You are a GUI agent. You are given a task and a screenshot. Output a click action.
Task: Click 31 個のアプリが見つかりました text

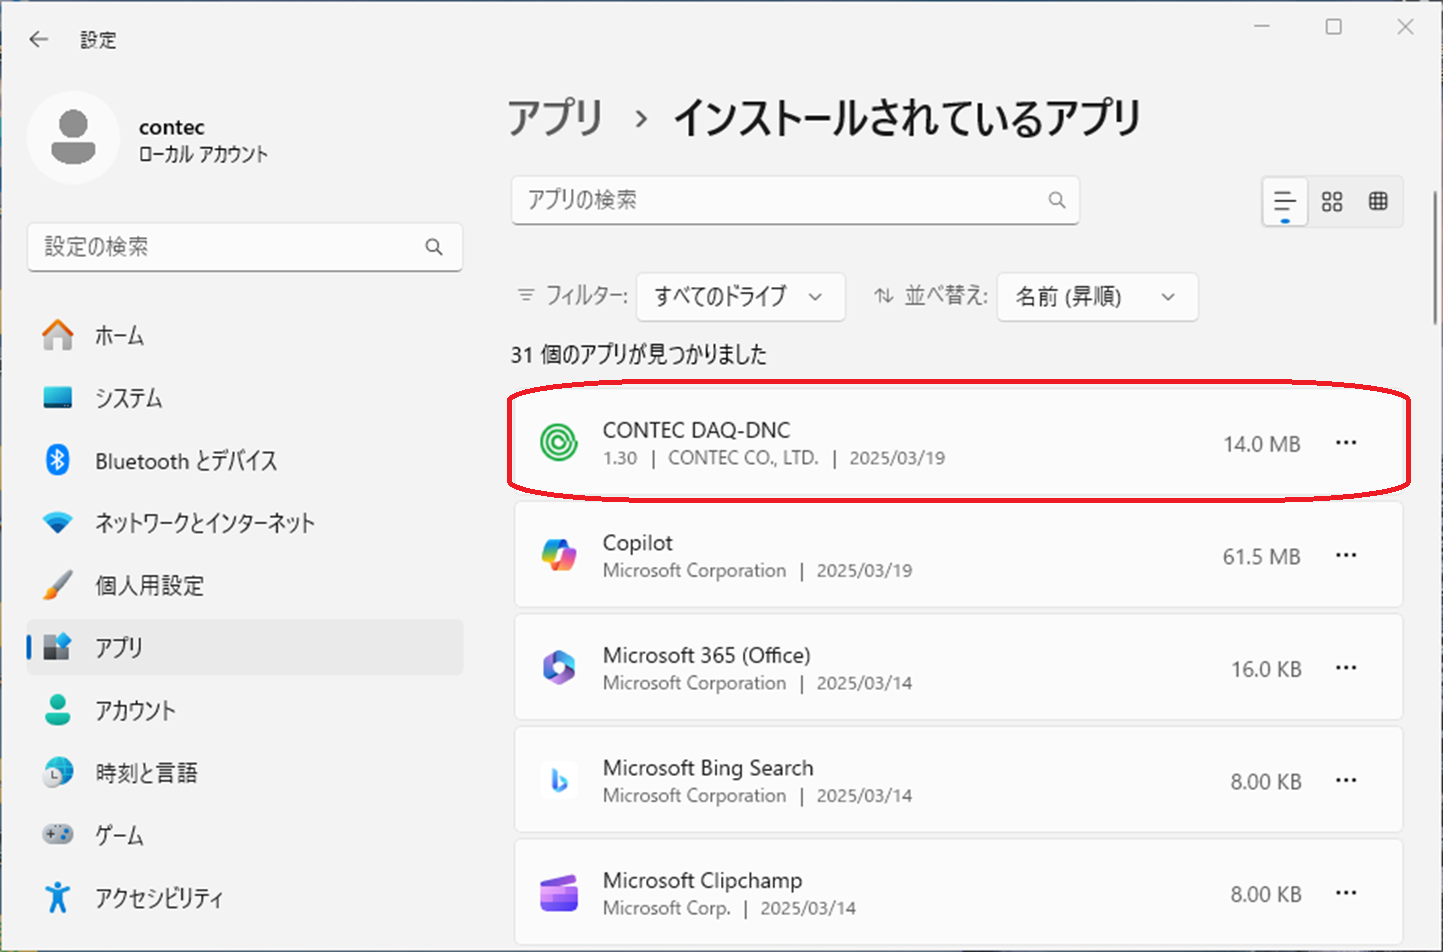coord(638,354)
